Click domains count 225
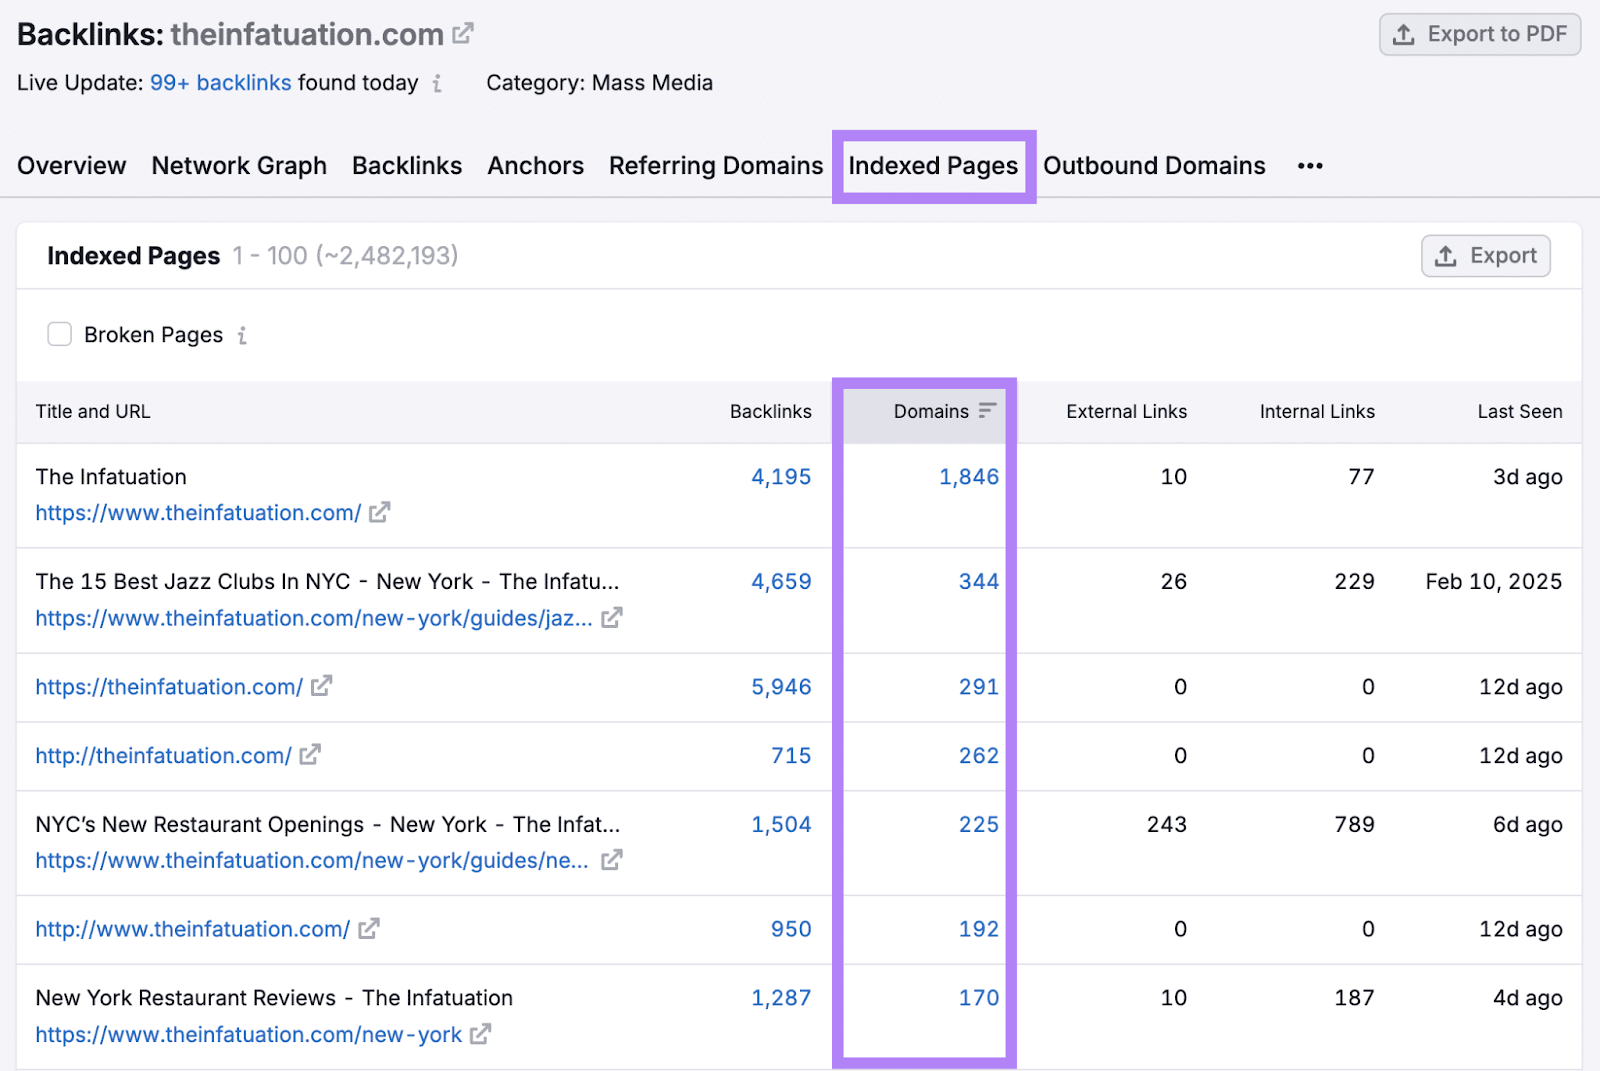This screenshot has height=1071, width=1600. click(x=979, y=825)
